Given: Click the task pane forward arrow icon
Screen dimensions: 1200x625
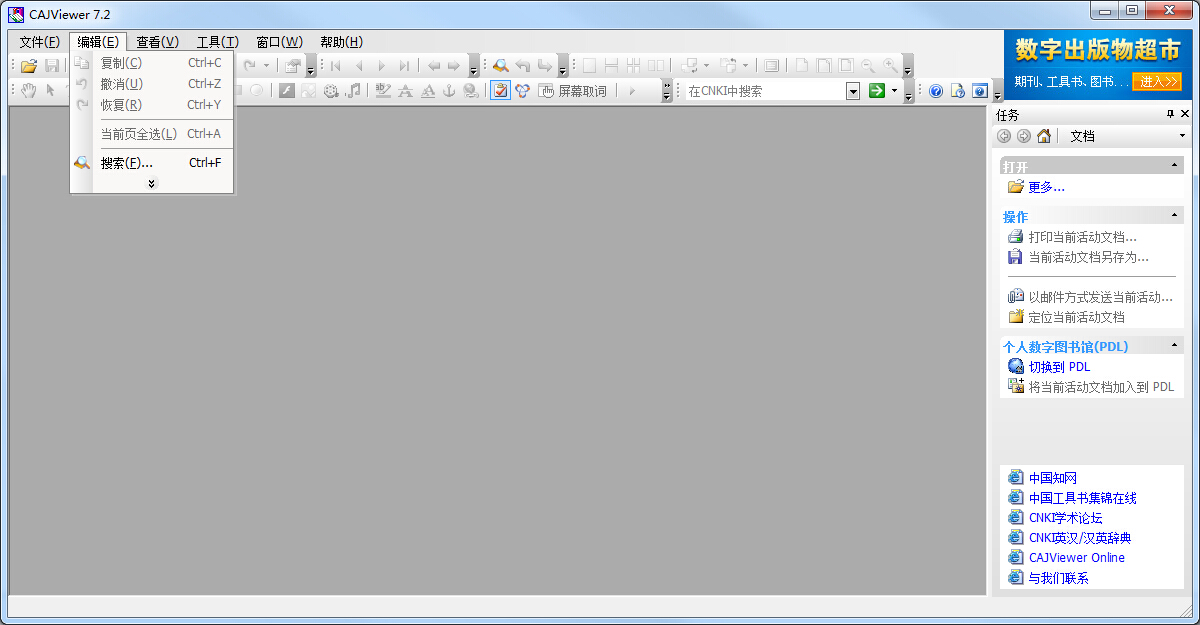Looking at the screenshot, I should [1024, 136].
